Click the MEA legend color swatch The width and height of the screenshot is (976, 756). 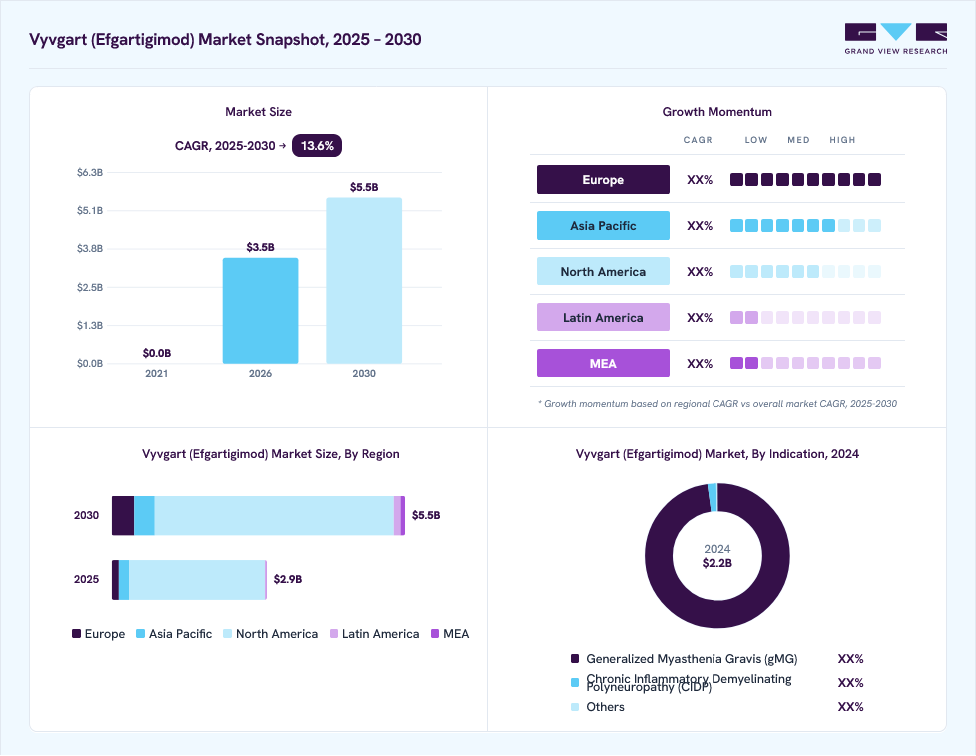click(x=435, y=633)
